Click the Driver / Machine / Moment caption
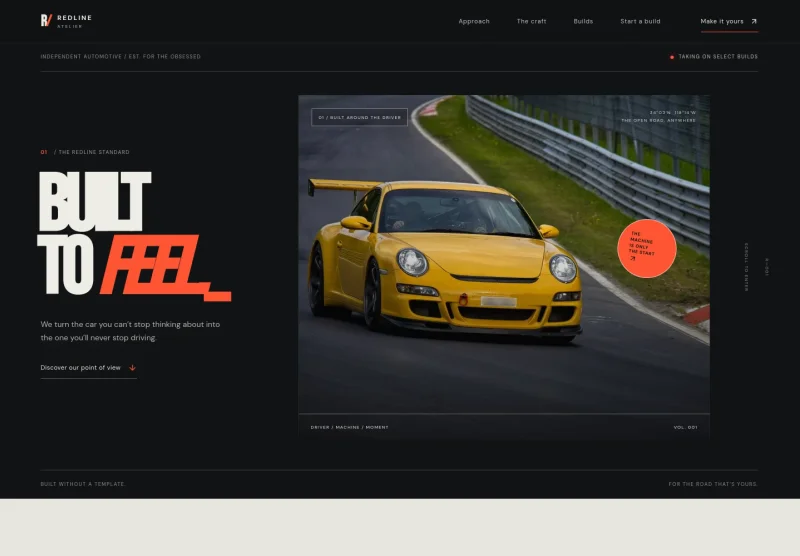This screenshot has height=556, width=800. point(349,427)
